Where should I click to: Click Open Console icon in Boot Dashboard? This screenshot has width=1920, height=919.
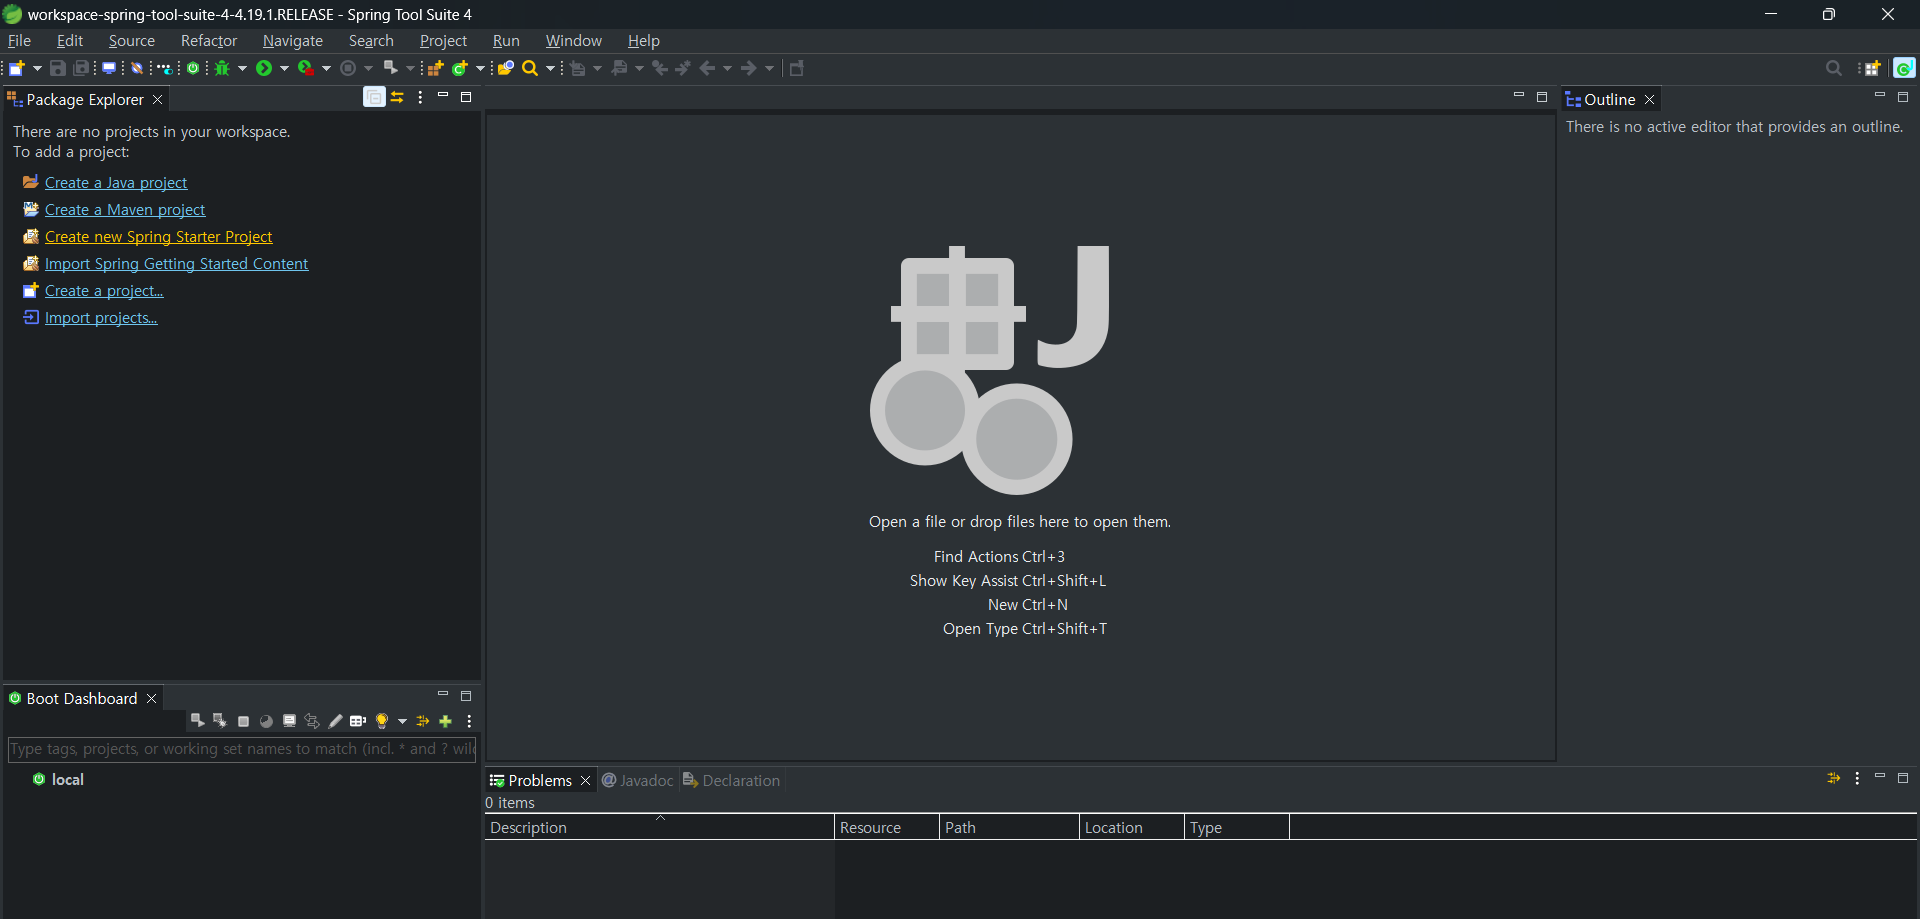[x=289, y=721]
